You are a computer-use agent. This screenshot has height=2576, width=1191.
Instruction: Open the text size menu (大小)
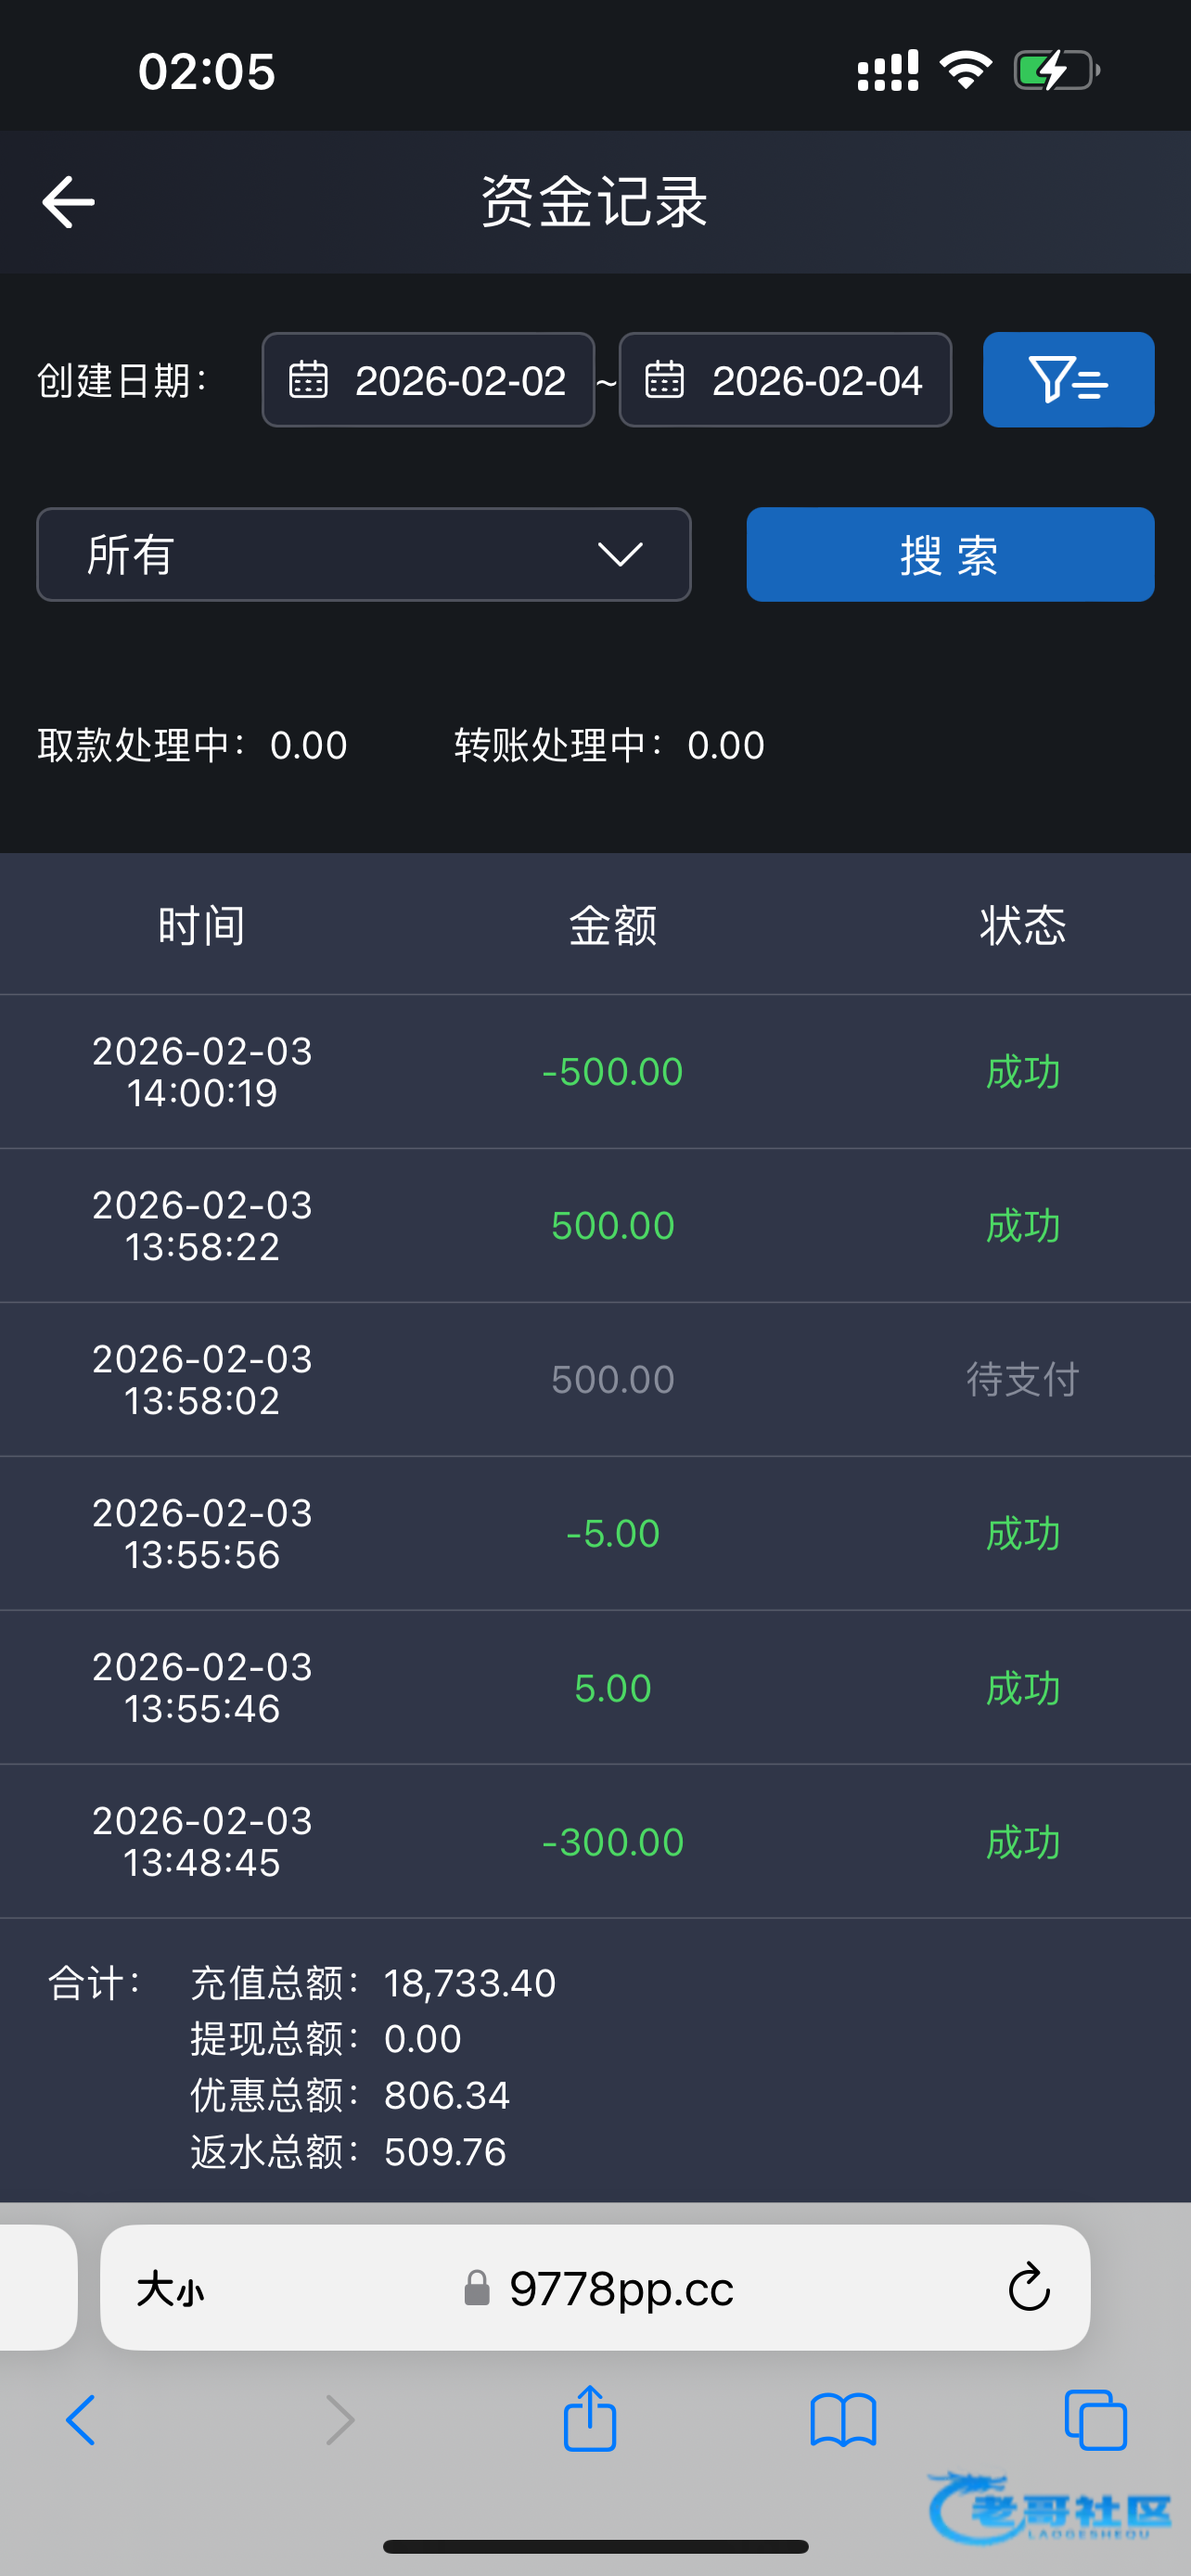[x=170, y=2288]
